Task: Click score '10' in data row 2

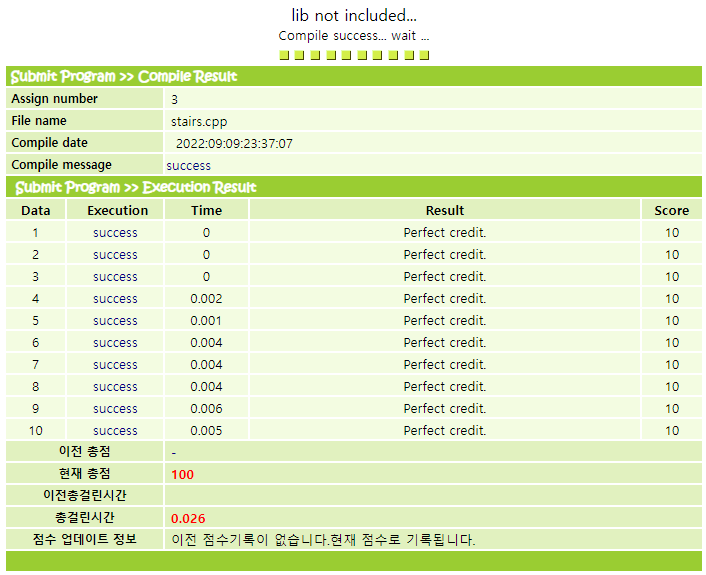Action: [x=672, y=255]
